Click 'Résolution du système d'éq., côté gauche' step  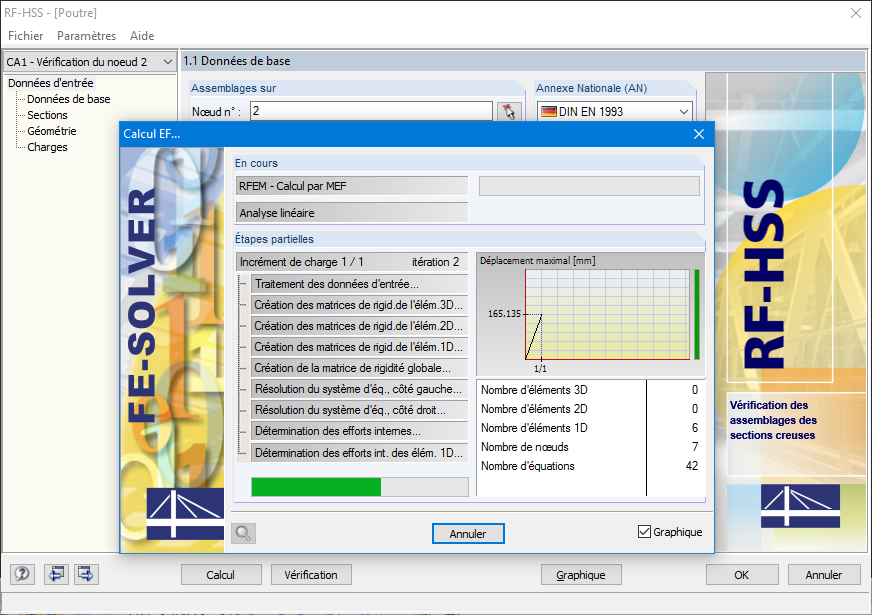pyautogui.click(x=359, y=389)
